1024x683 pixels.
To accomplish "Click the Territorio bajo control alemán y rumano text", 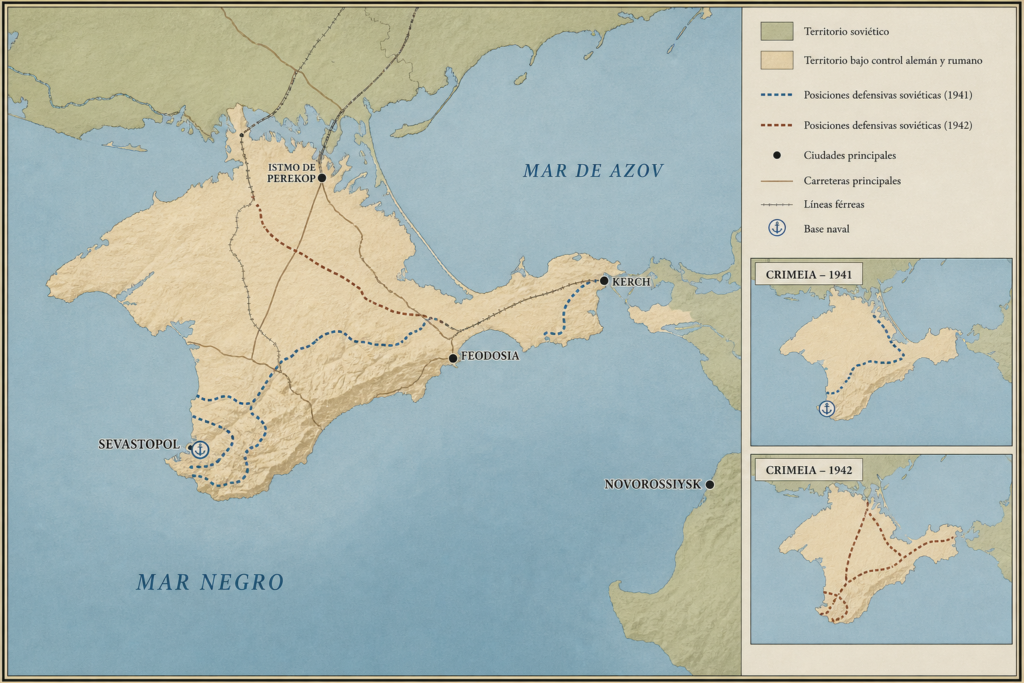I will (x=893, y=60).
